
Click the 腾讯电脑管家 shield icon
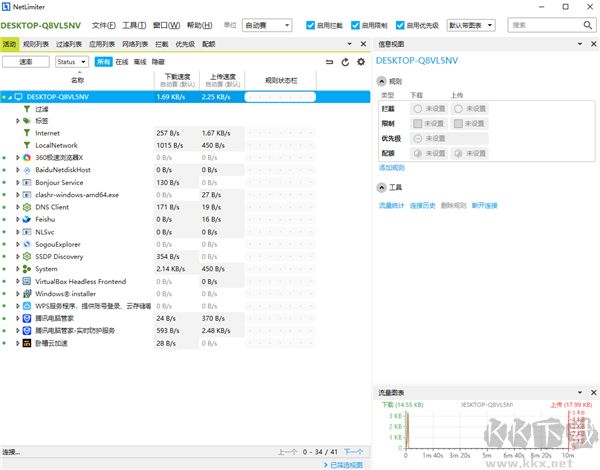tap(27, 318)
